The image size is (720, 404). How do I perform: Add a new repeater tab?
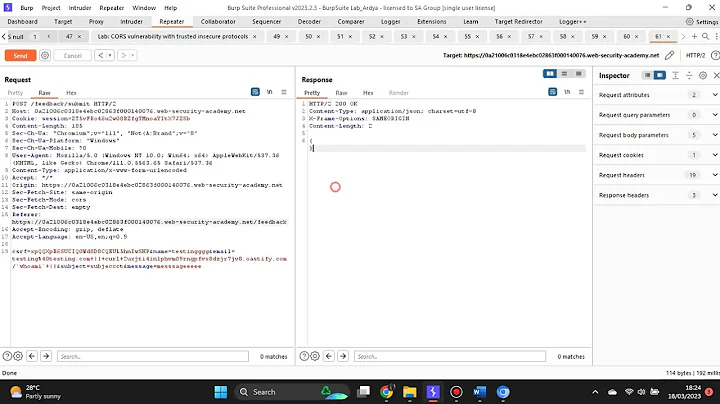pyautogui.click(x=694, y=36)
